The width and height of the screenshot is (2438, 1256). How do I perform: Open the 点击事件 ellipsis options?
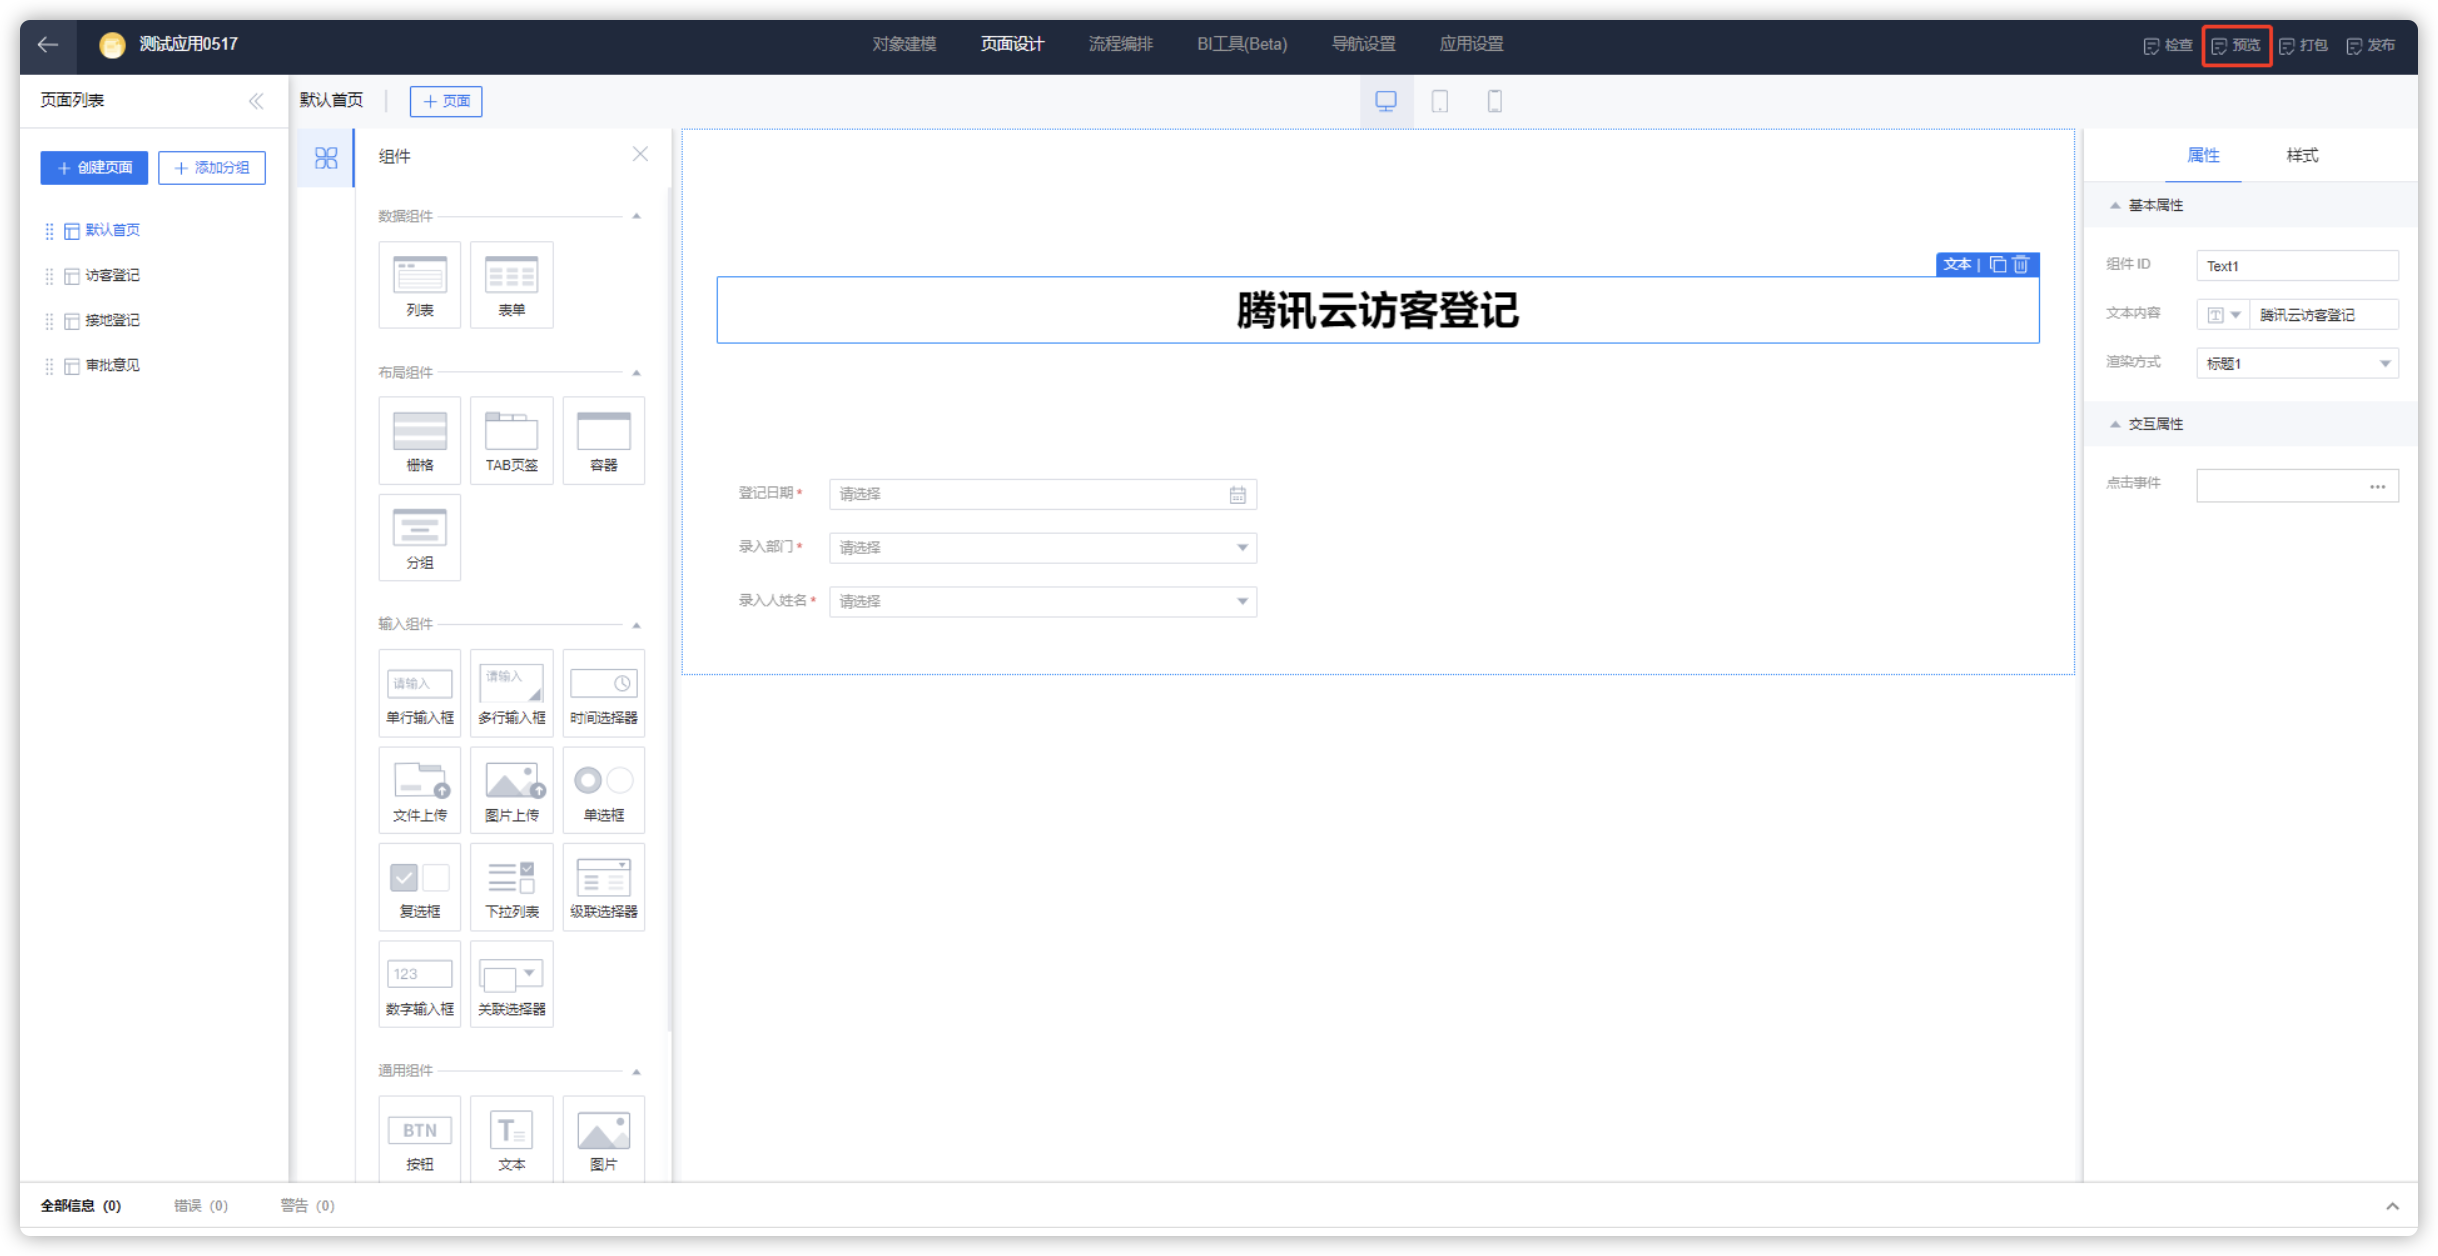point(2377,487)
